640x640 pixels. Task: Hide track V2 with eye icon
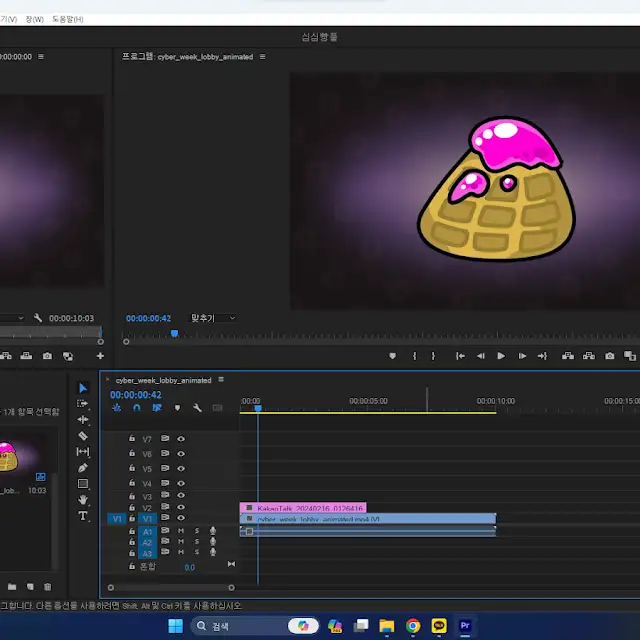(x=181, y=508)
